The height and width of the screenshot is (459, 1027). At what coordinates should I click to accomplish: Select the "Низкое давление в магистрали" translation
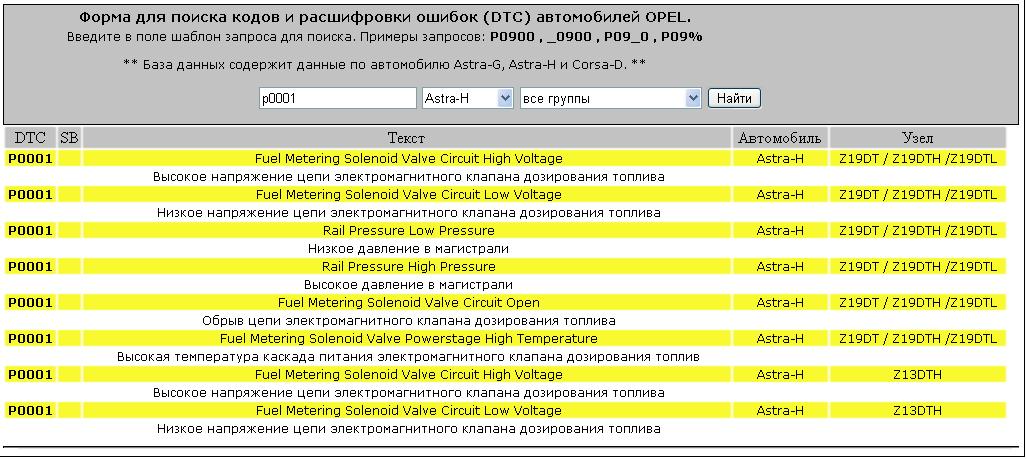coord(408,249)
